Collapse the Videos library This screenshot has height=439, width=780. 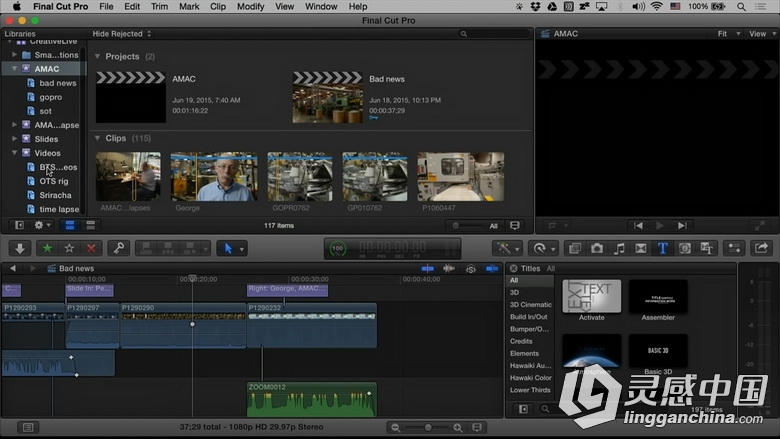click(14, 153)
